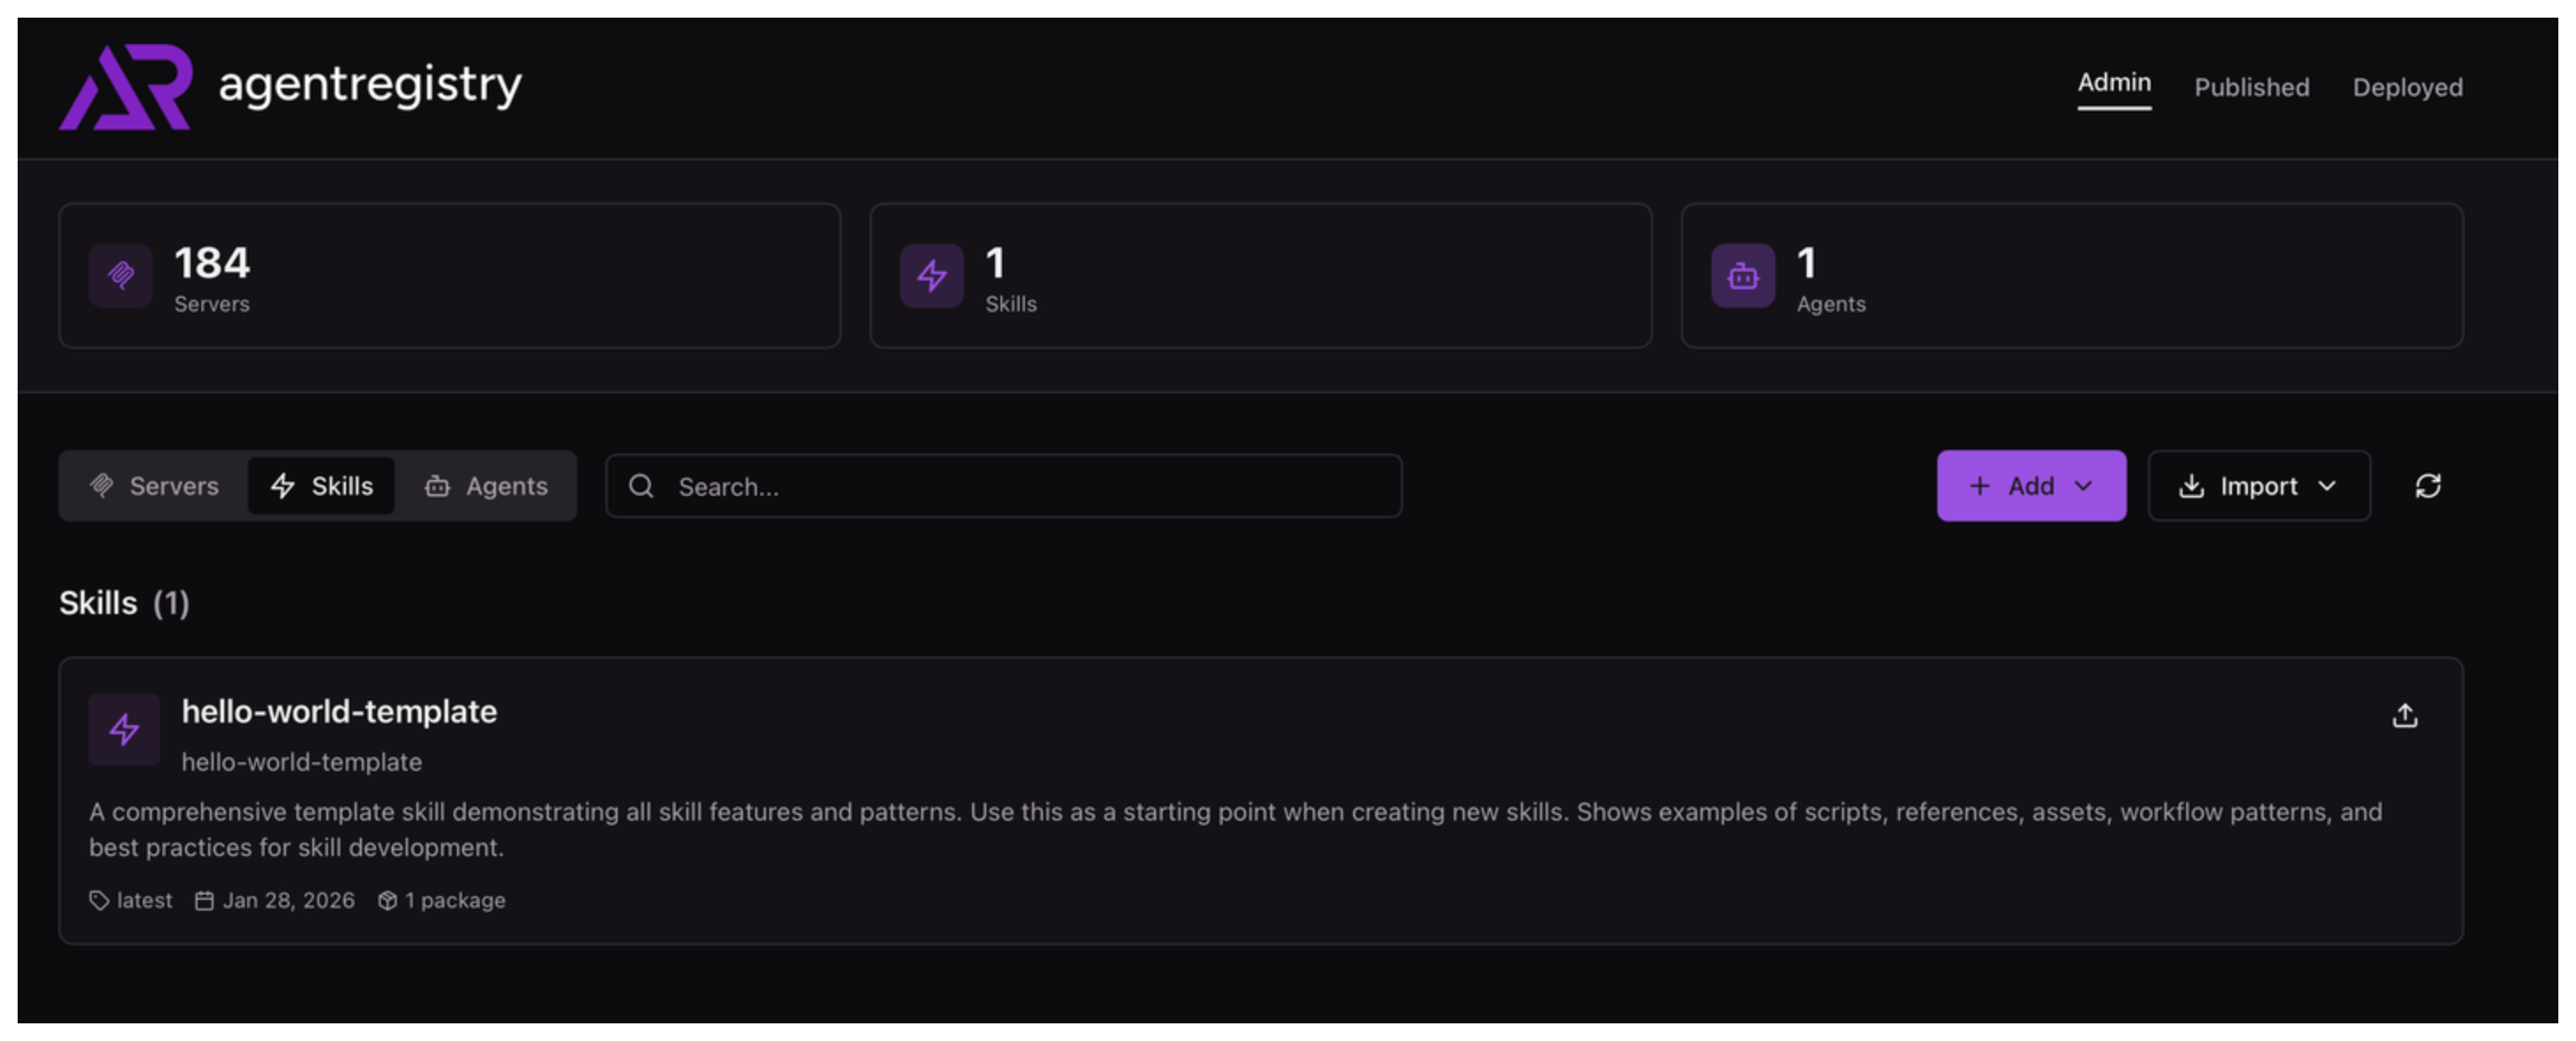Click the latest tag icon on skill card
This screenshot has height=1041, width=2576.
99,900
